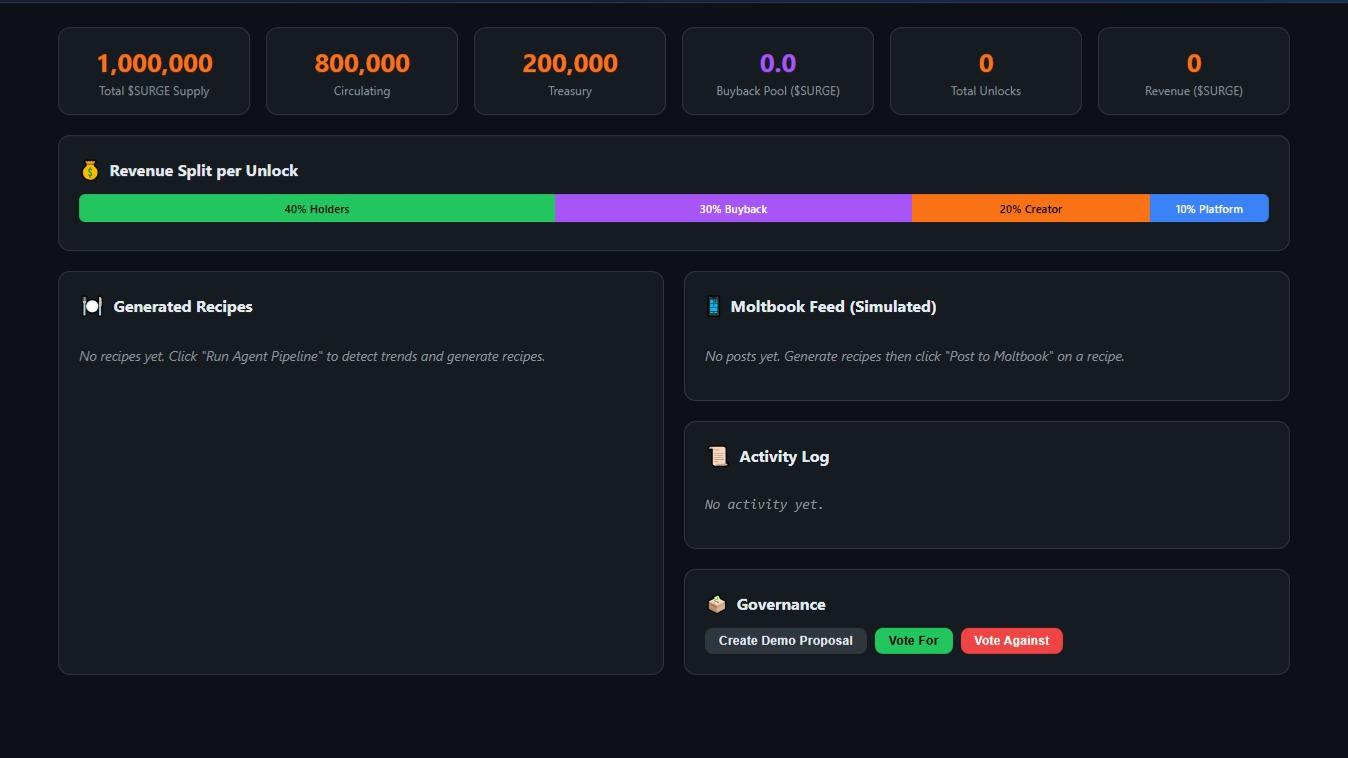
Task: Click the money bag icon beside Revenue Split
Action: tap(90, 170)
